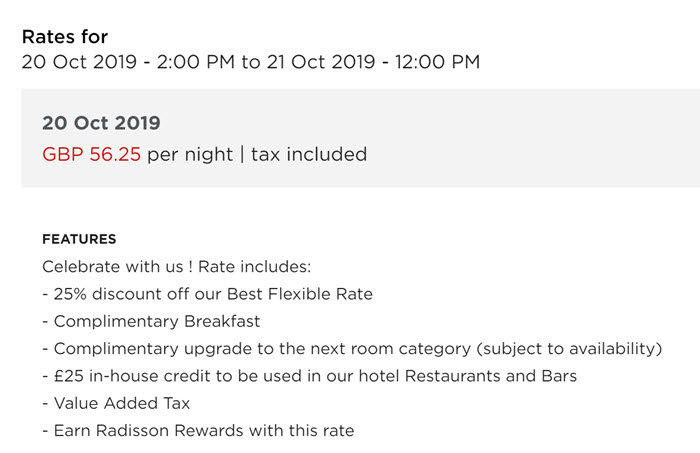Screen dimensions: 700x453
Task: Click the Complimentary upgrade room category line
Action: pyautogui.click(x=352, y=349)
